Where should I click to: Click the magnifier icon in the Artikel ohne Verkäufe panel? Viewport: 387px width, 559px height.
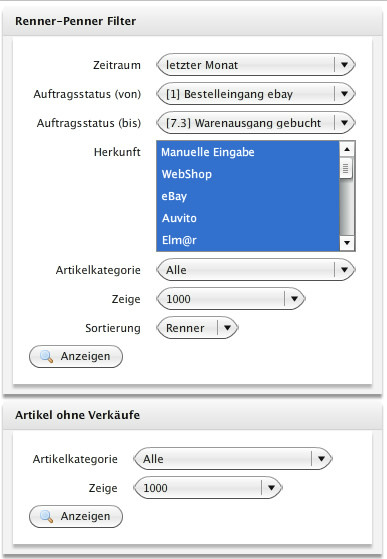tap(46, 516)
